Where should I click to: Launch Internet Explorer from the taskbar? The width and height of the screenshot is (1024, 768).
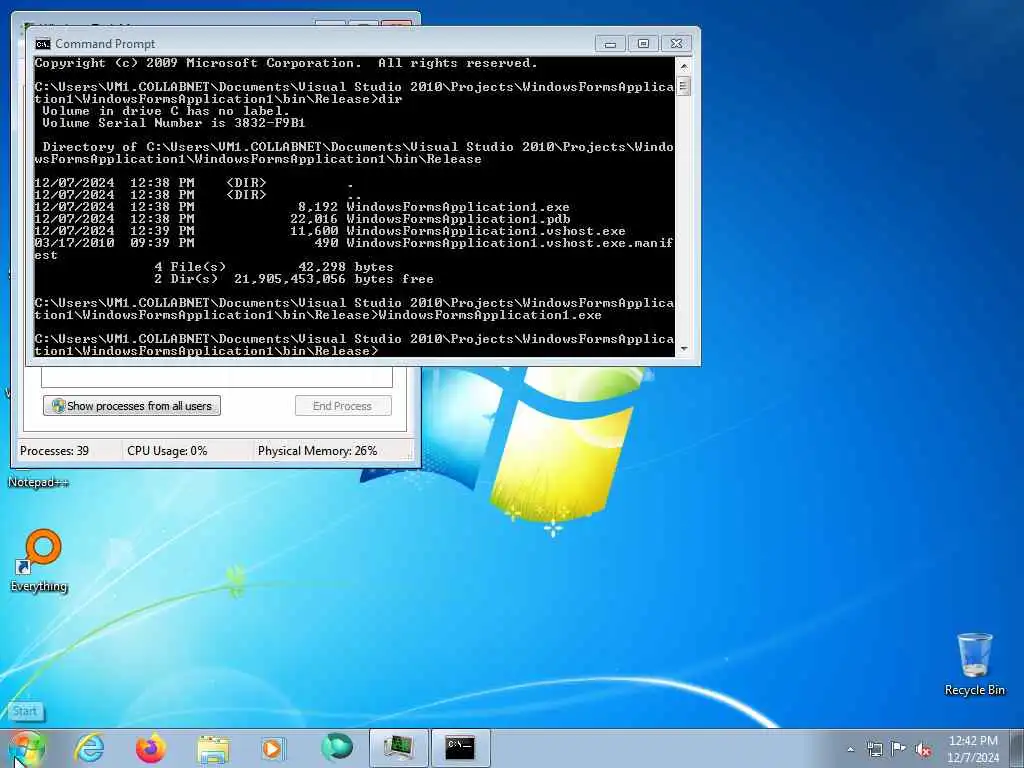(x=89, y=748)
